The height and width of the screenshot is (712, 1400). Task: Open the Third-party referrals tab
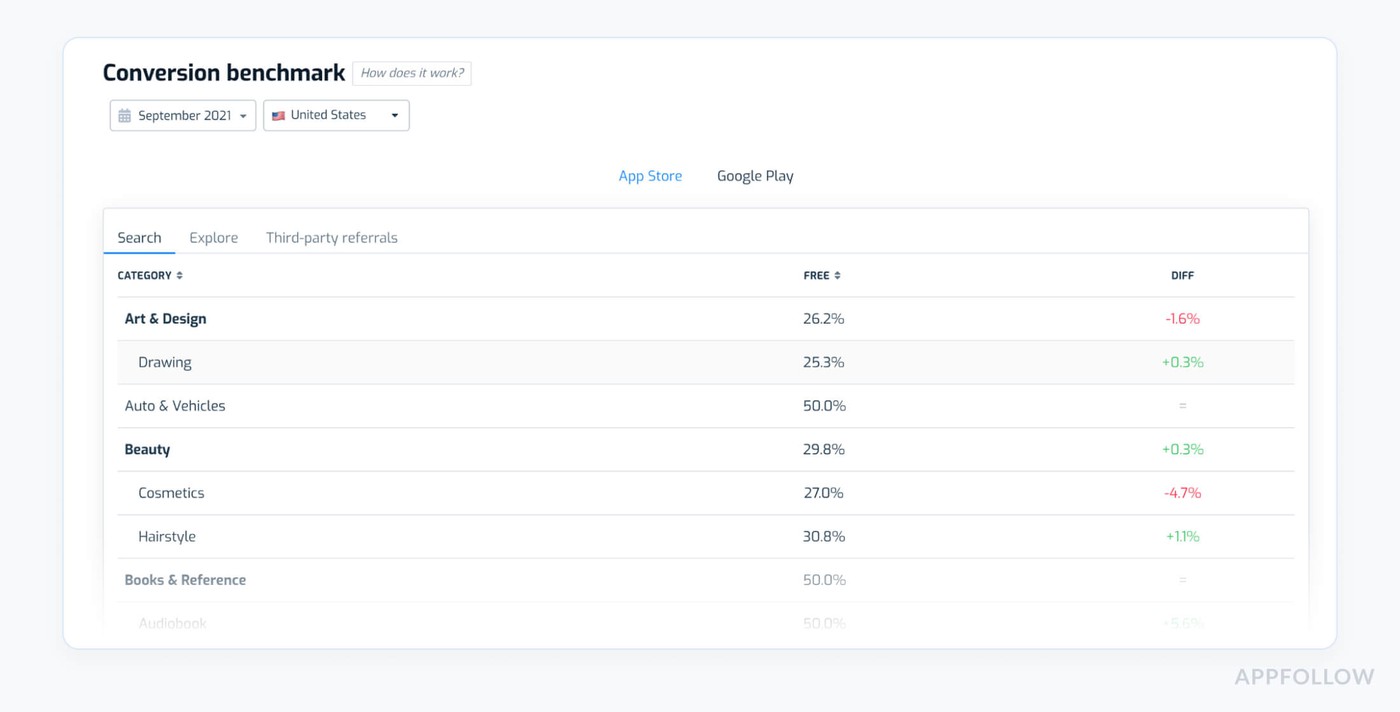(x=331, y=237)
